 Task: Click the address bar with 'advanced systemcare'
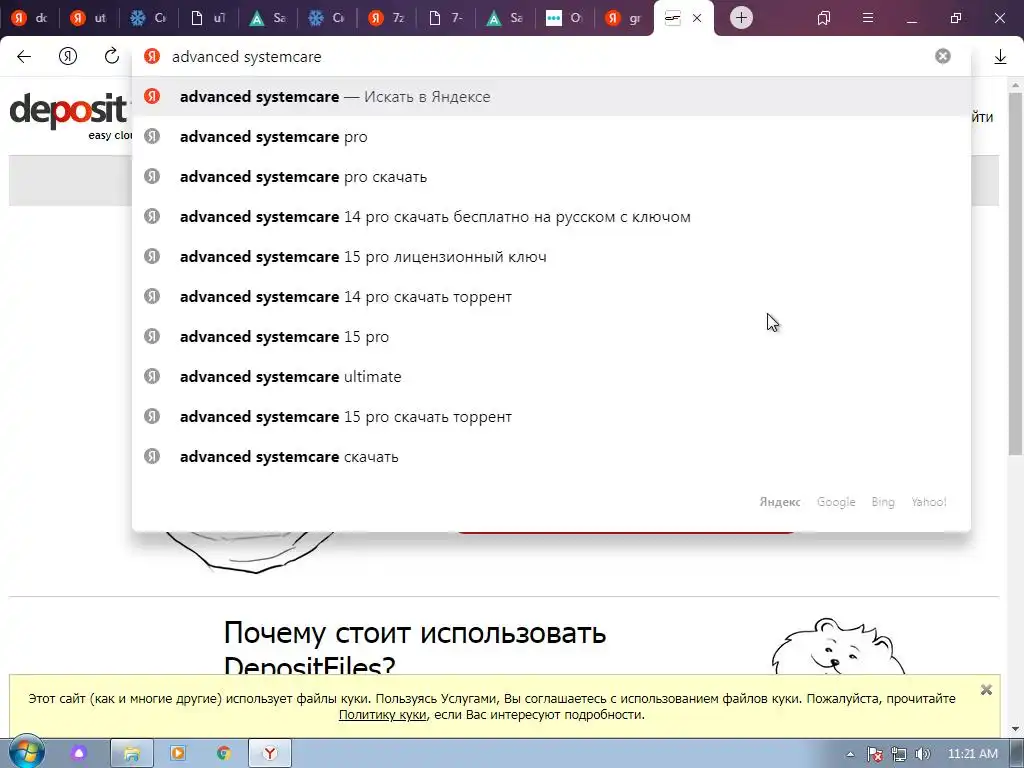pyautogui.click(x=549, y=57)
